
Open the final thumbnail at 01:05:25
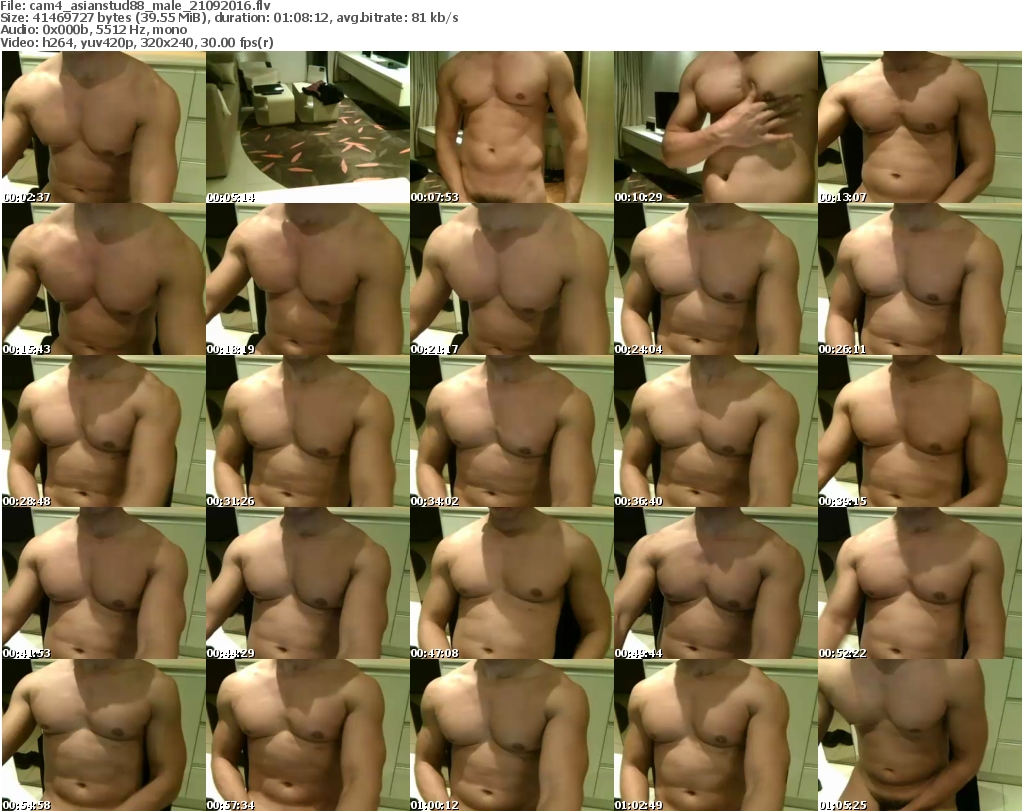coord(920,735)
